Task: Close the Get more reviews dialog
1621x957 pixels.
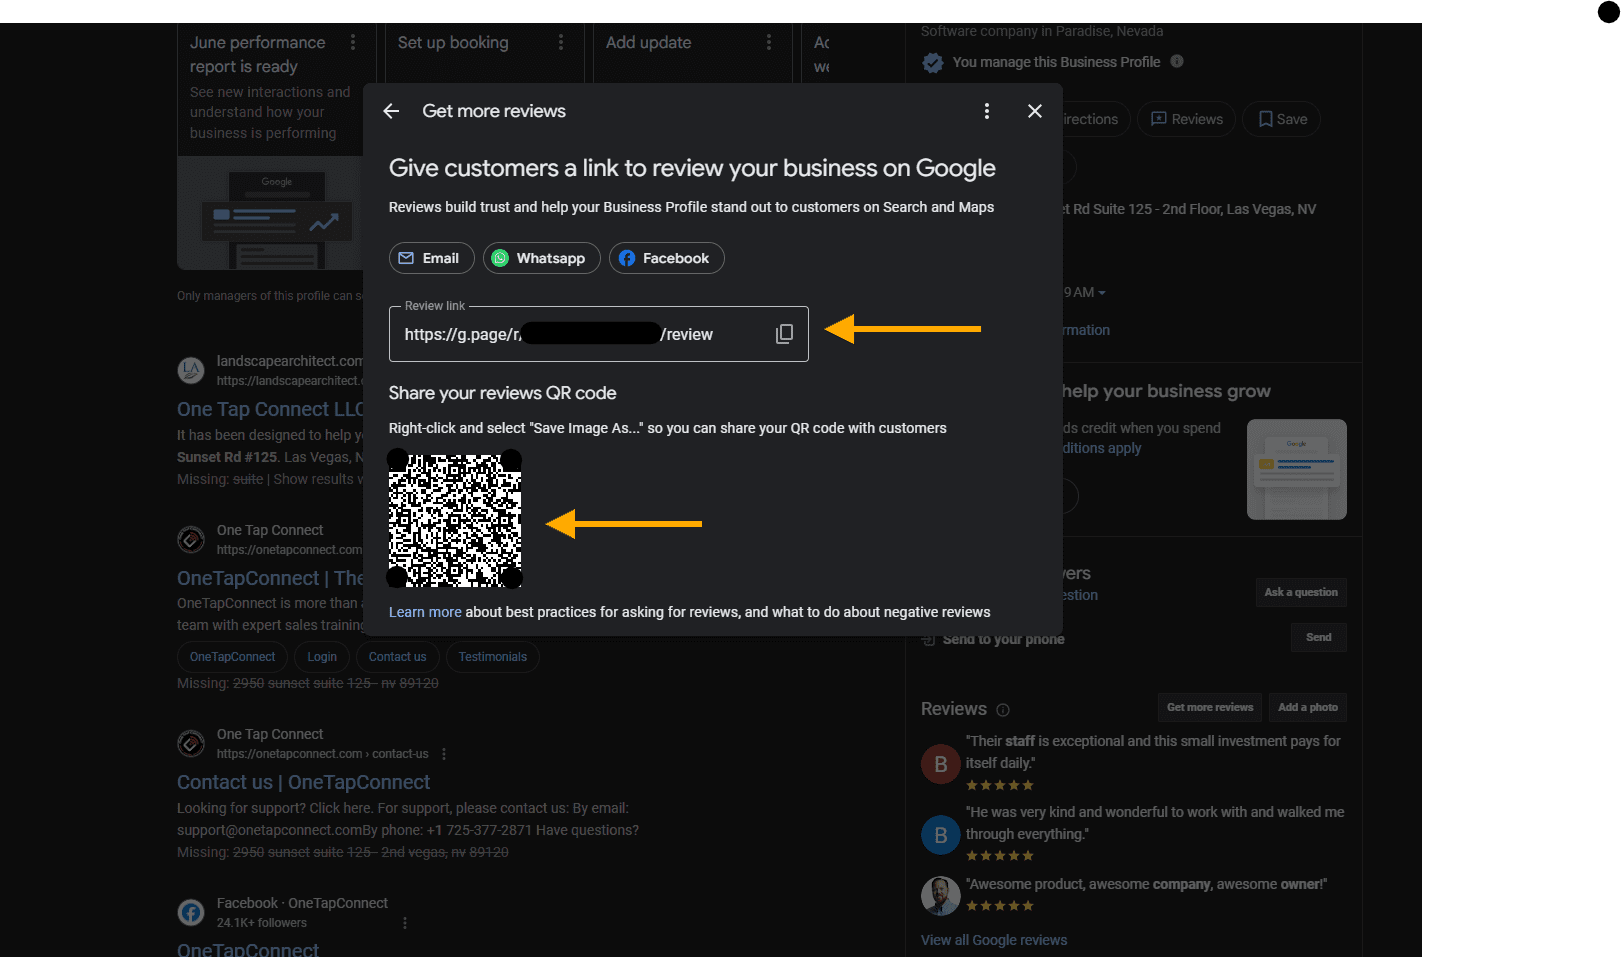Action: pyautogui.click(x=1035, y=111)
